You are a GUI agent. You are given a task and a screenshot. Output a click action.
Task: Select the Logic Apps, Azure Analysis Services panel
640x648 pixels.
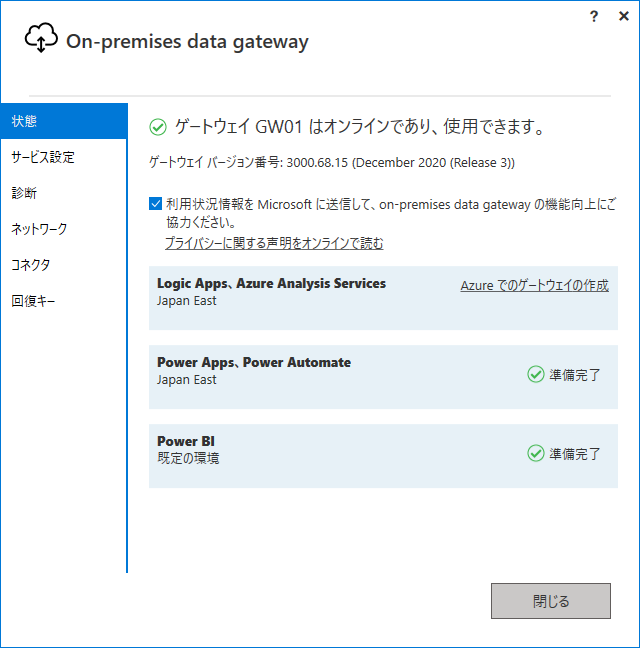[383, 298]
